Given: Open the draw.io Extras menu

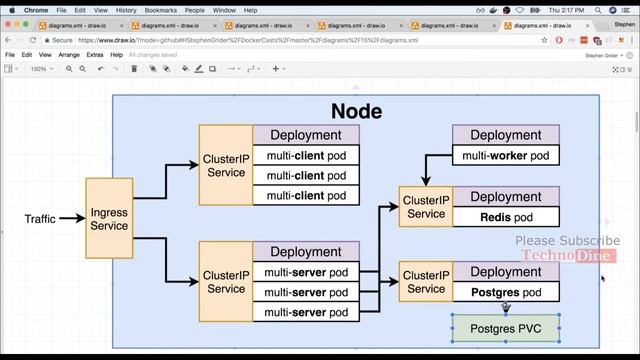Looking at the screenshot, I should (95, 55).
